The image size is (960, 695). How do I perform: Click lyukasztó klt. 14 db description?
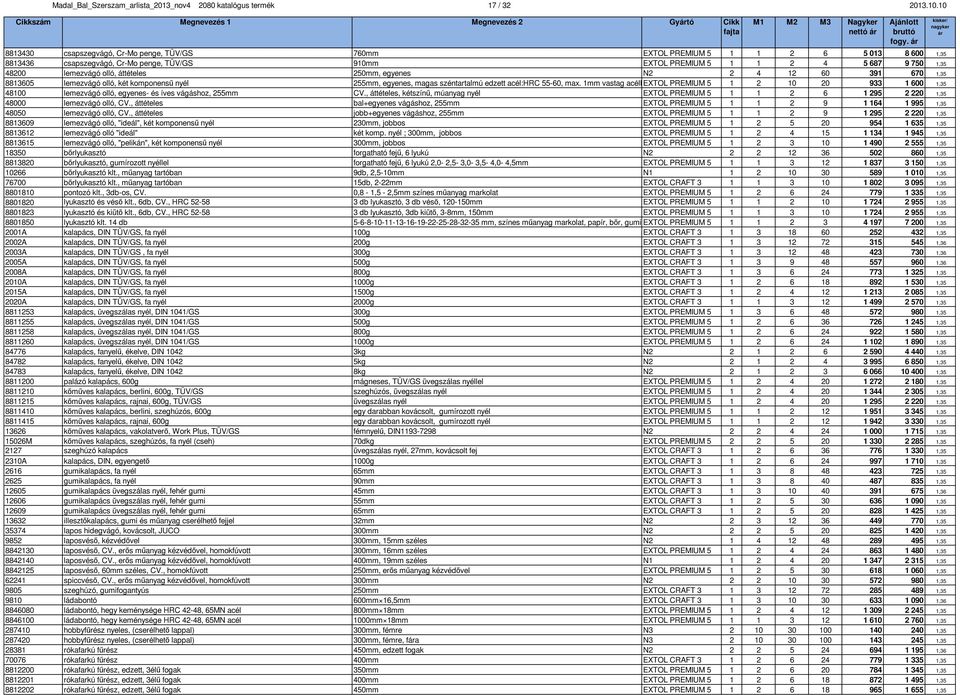pos(96,222)
